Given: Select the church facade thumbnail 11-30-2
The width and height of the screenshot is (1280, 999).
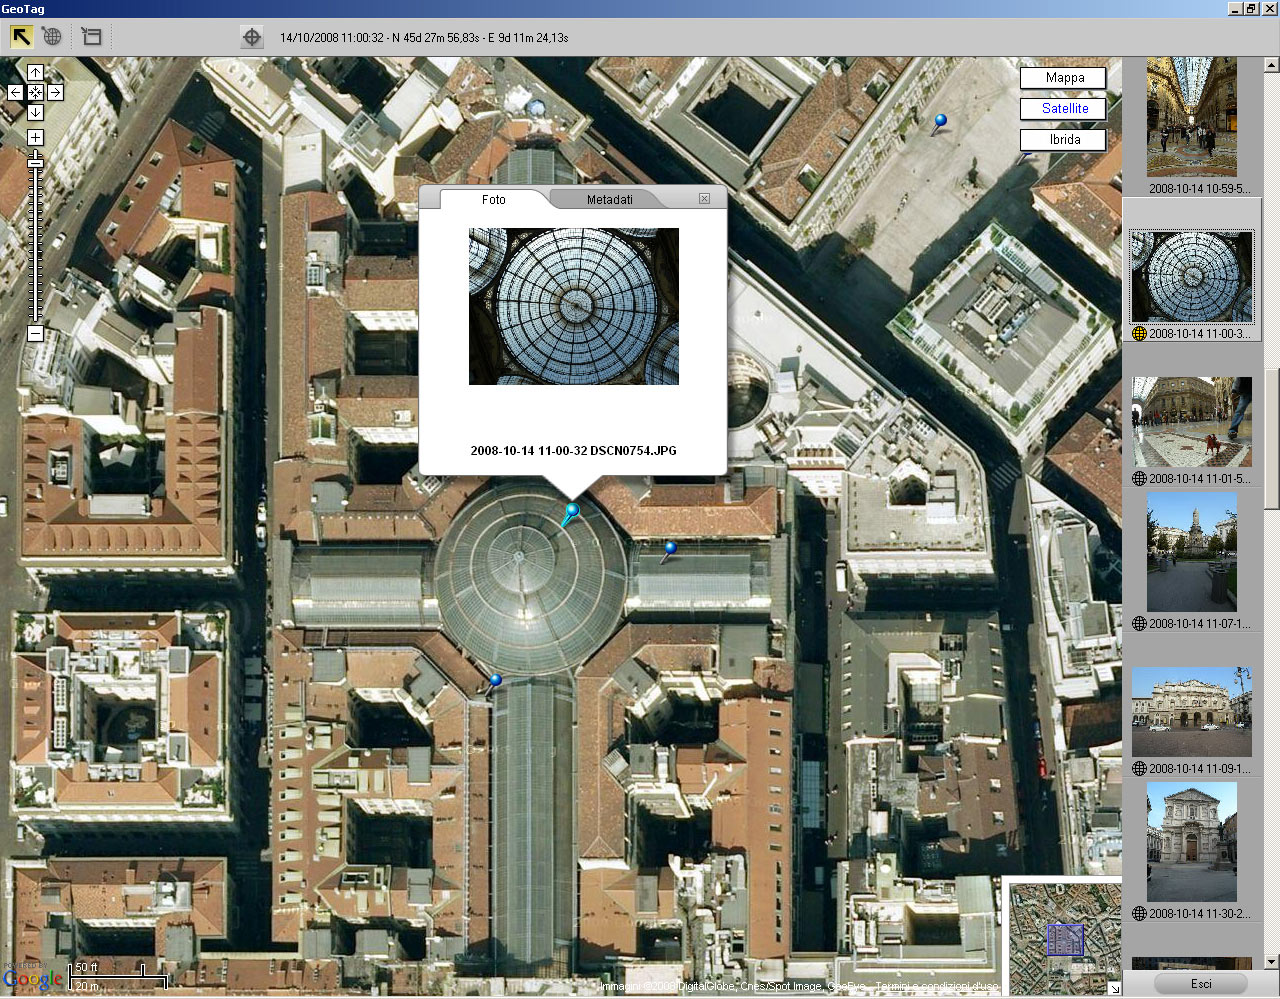Looking at the screenshot, I should (x=1191, y=842).
